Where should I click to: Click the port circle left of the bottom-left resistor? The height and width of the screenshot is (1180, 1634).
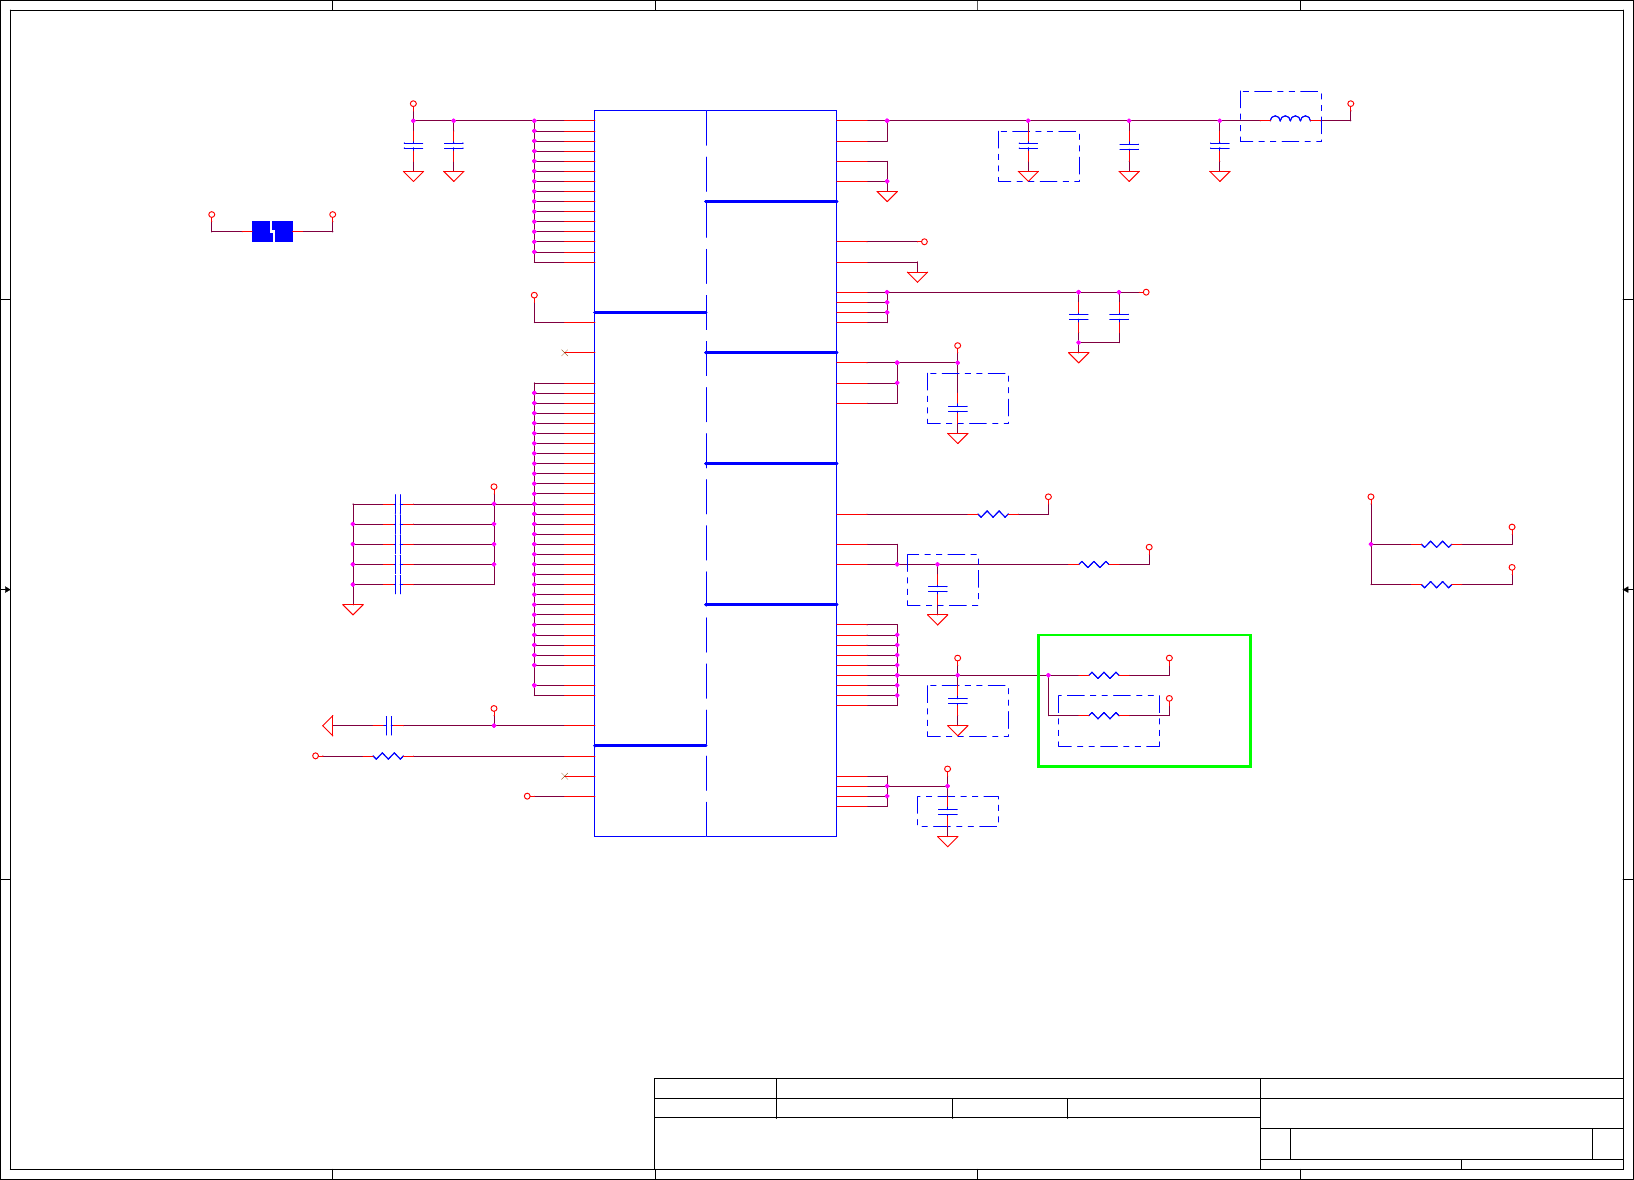(315, 756)
